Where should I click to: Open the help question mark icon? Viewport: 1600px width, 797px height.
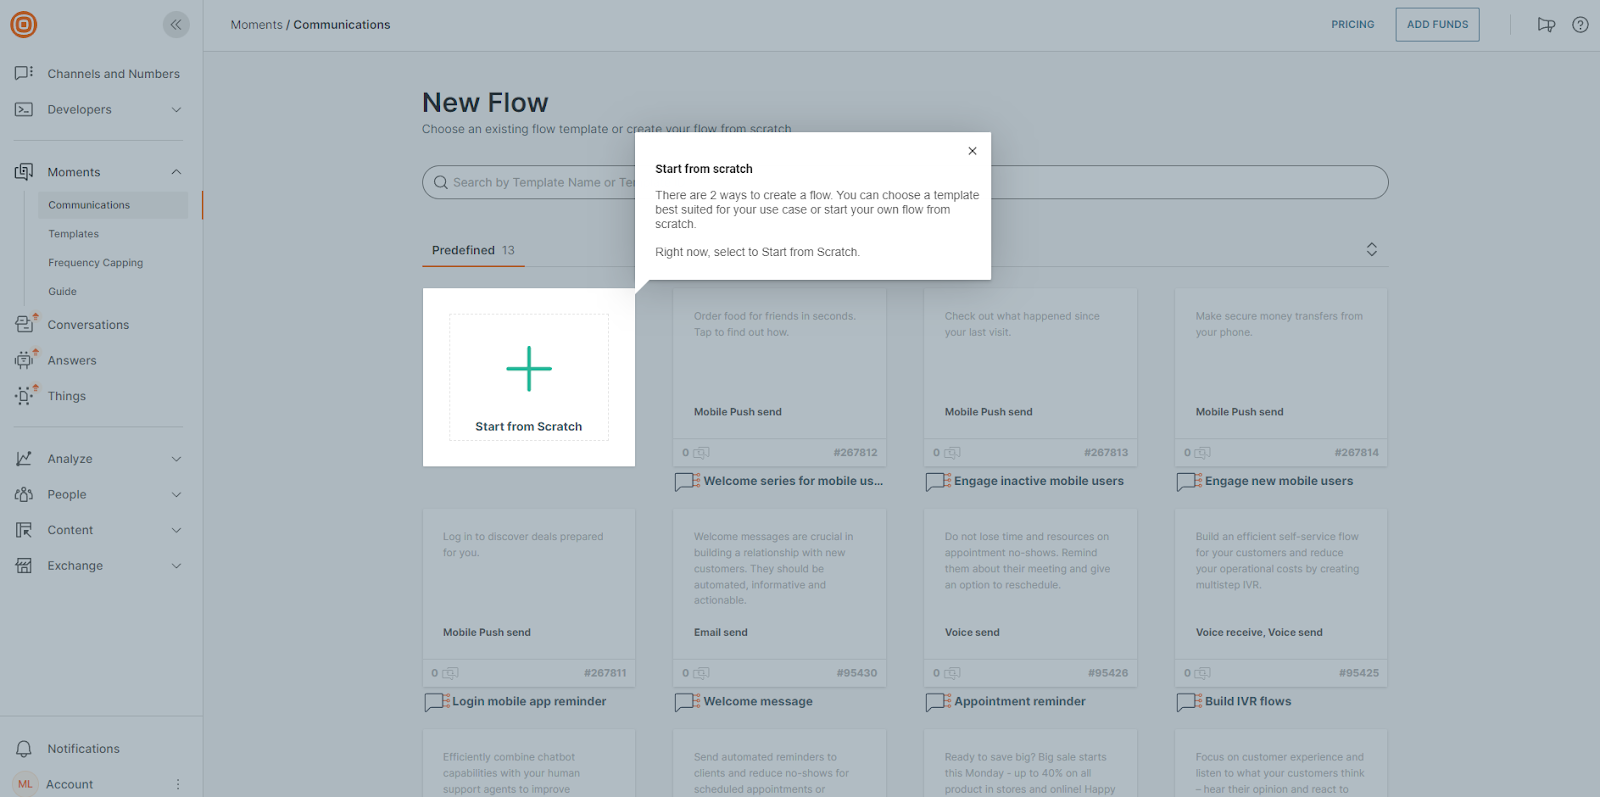click(1580, 25)
